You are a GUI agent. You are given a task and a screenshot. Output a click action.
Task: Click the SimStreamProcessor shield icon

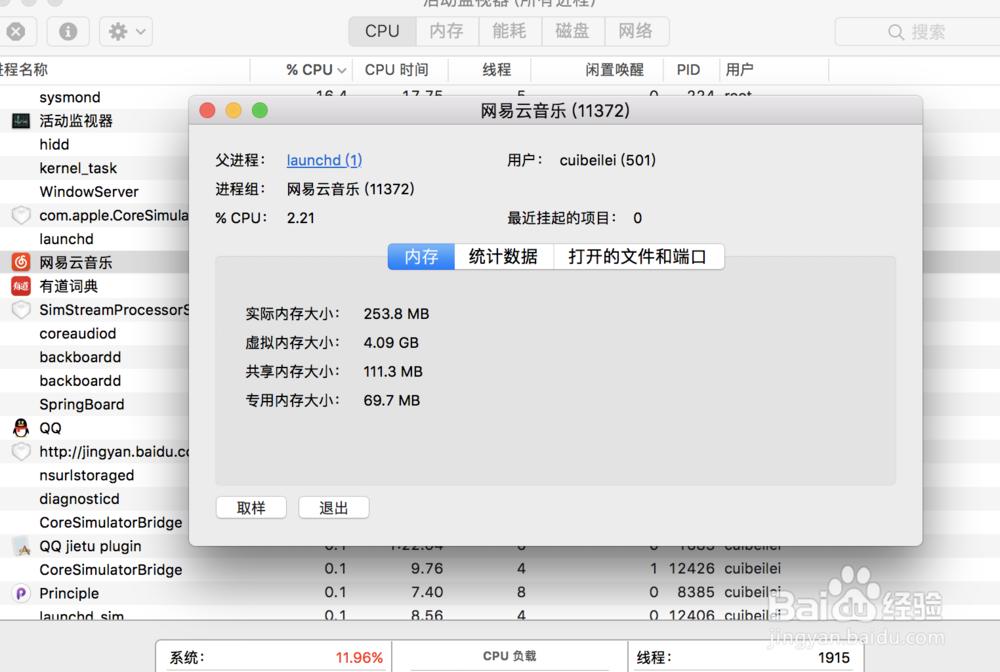pyautogui.click(x=21, y=310)
